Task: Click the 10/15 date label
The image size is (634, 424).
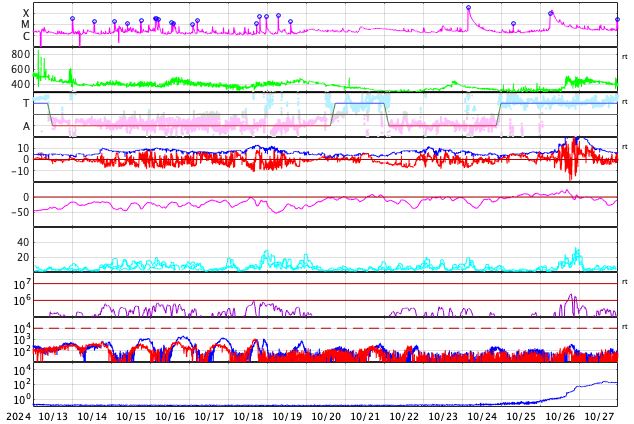Action: tap(131, 416)
